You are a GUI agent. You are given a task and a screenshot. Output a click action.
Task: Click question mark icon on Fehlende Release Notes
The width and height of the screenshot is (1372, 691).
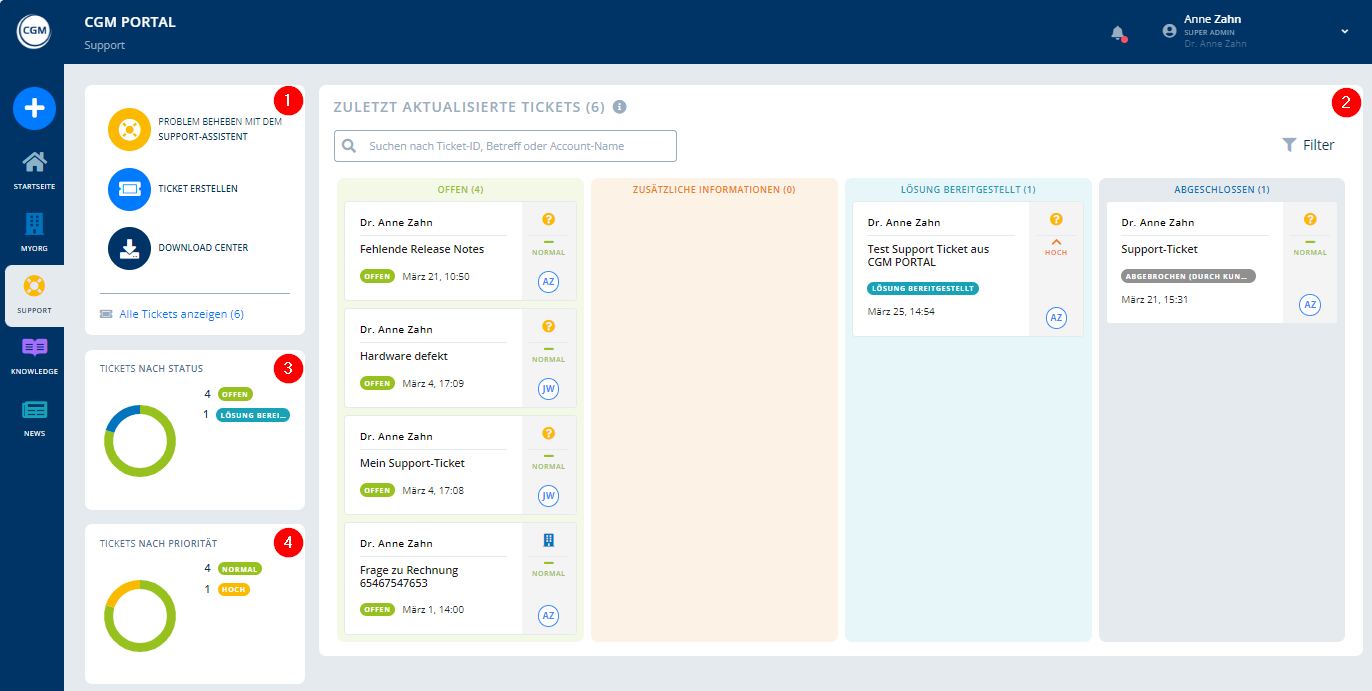pos(548,219)
